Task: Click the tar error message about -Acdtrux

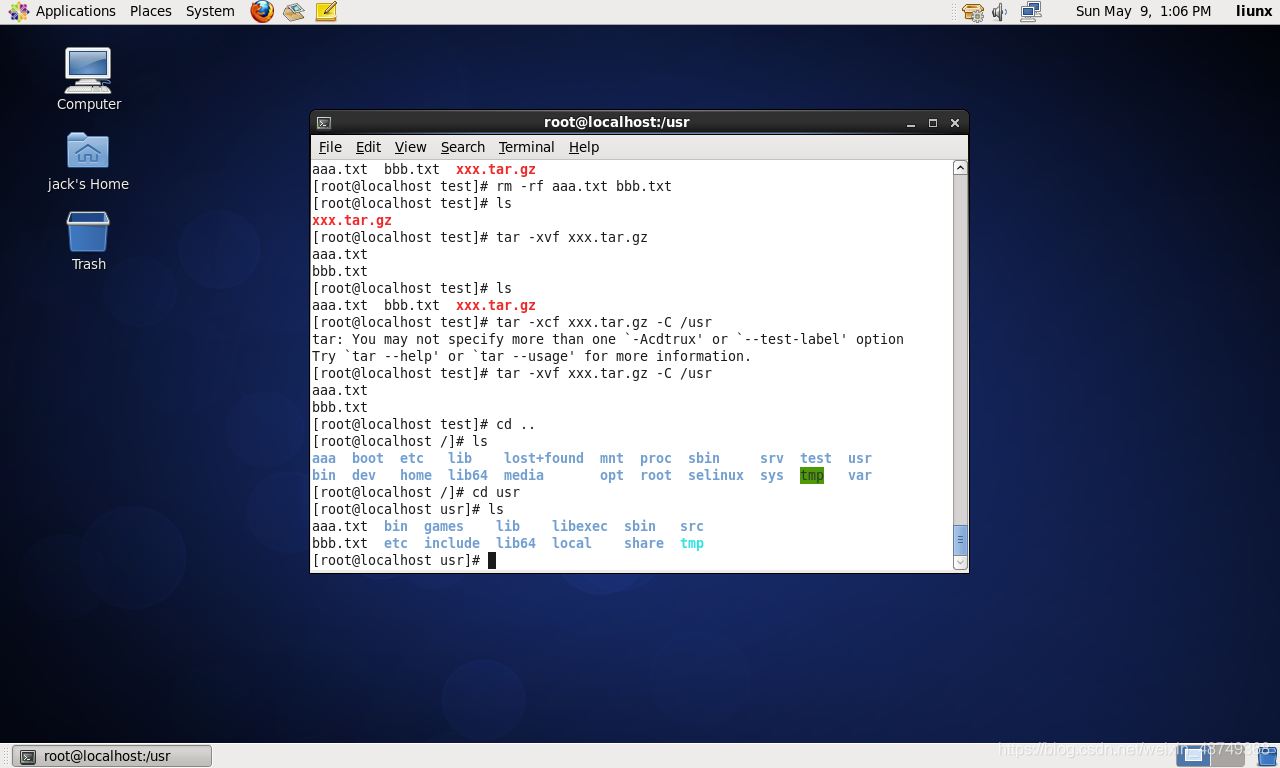Action: pos(608,339)
